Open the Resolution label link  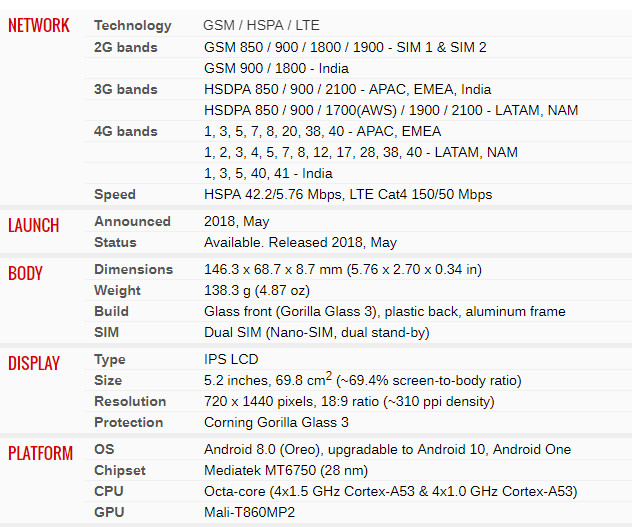(130, 401)
